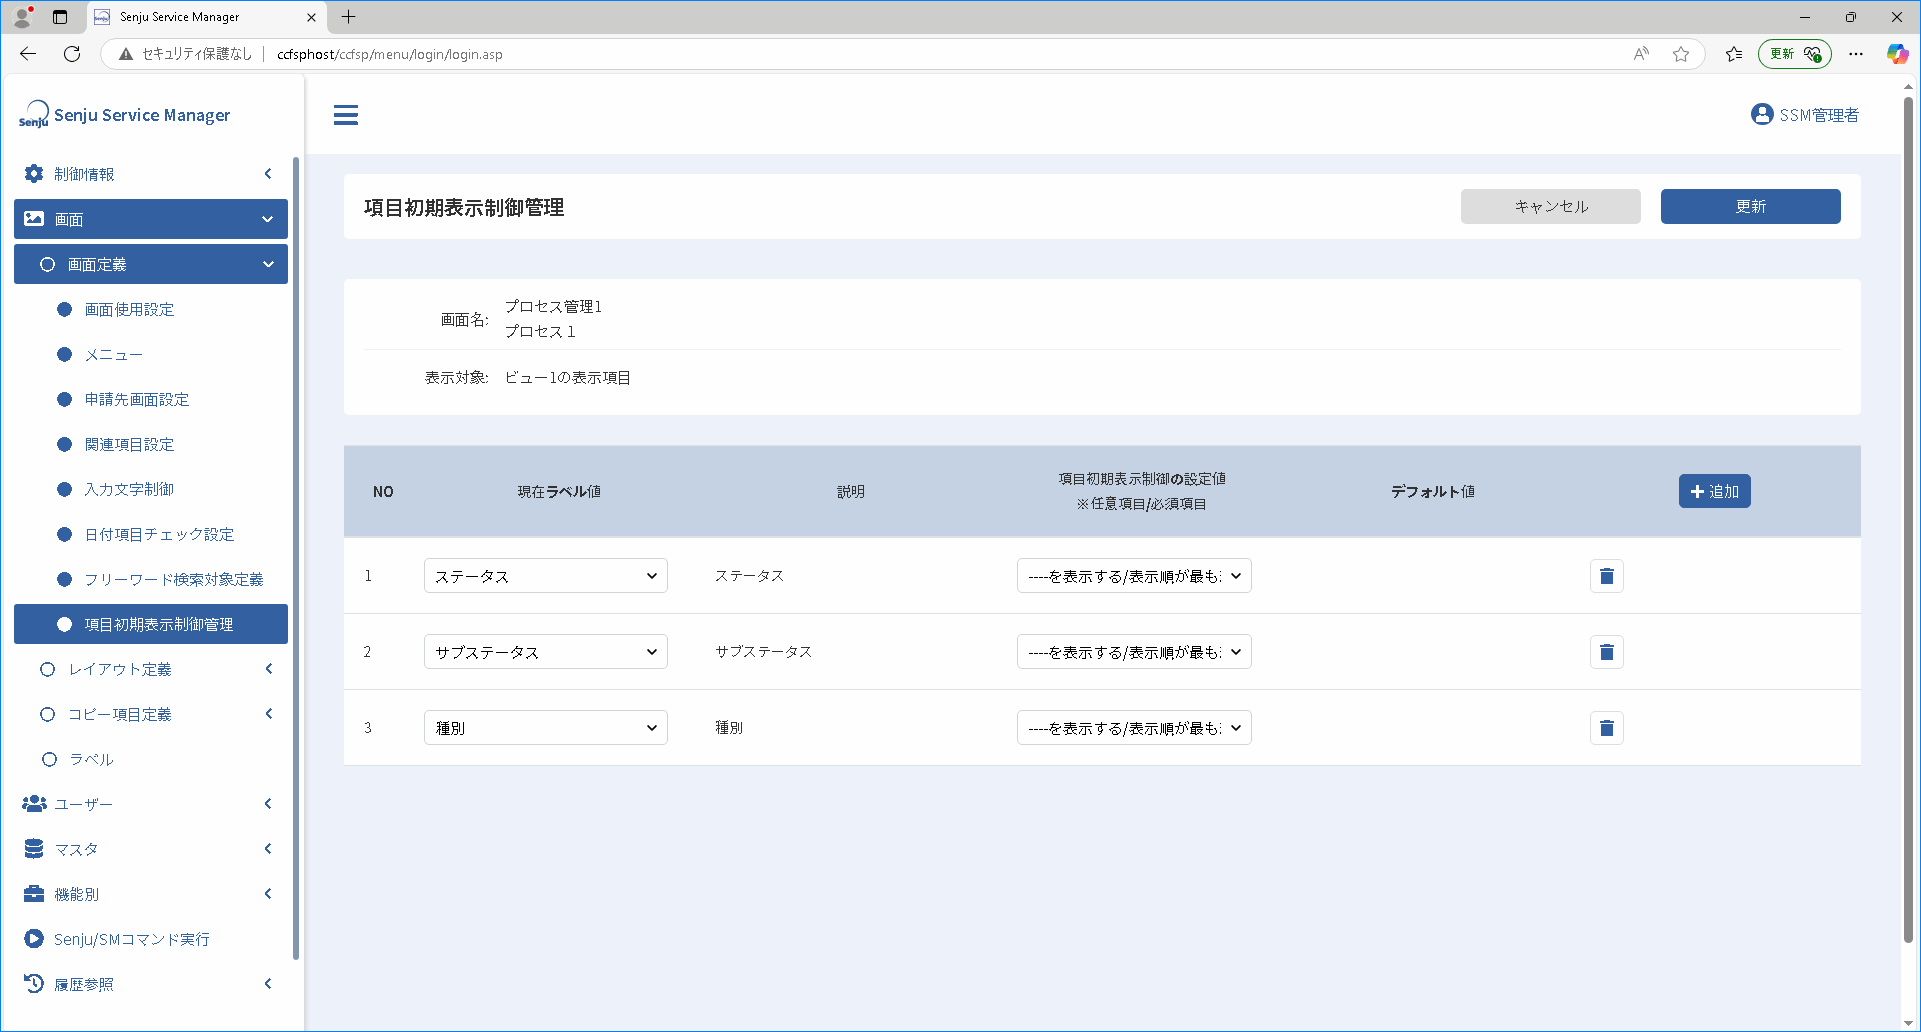
Task: Open the Copilot icon in browser toolbar
Action: [x=1897, y=54]
